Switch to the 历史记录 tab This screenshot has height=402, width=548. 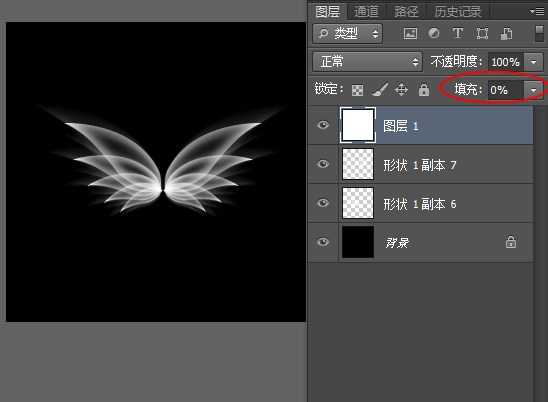click(458, 12)
